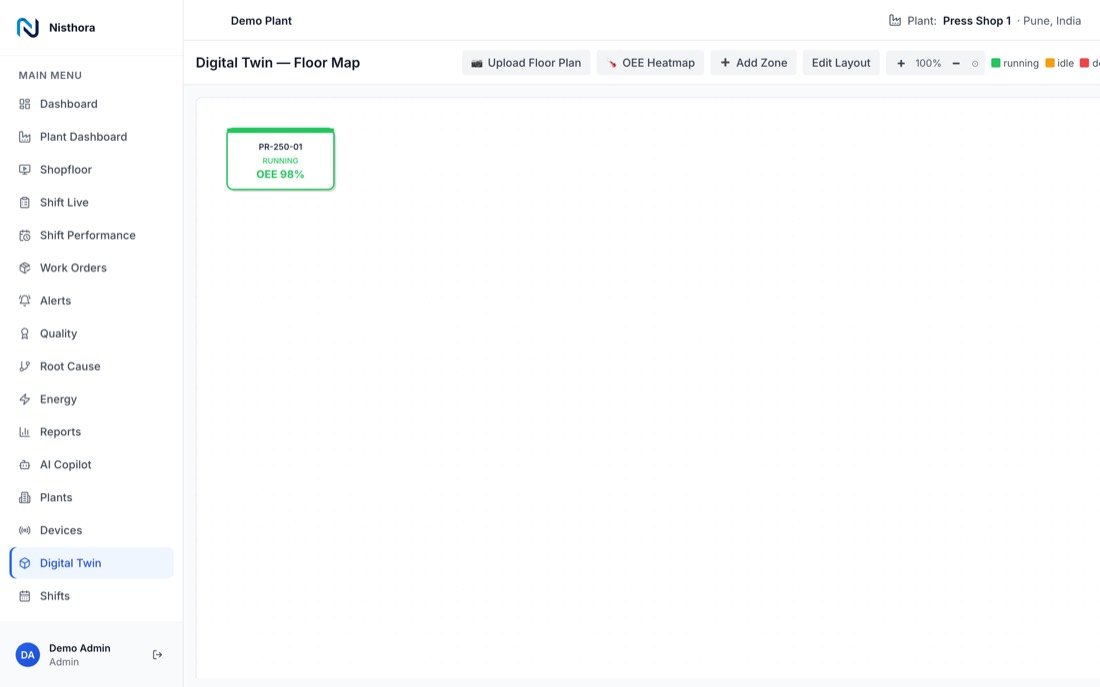Click the Upload Floor Plan button
The height and width of the screenshot is (687, 1100).
(x=526, y=63)
